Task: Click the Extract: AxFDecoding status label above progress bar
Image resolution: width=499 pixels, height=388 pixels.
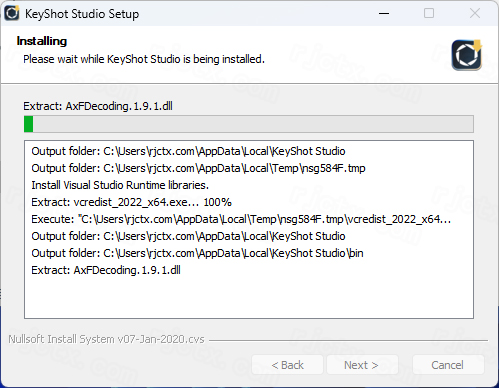Action: click(x=98, y=106)
